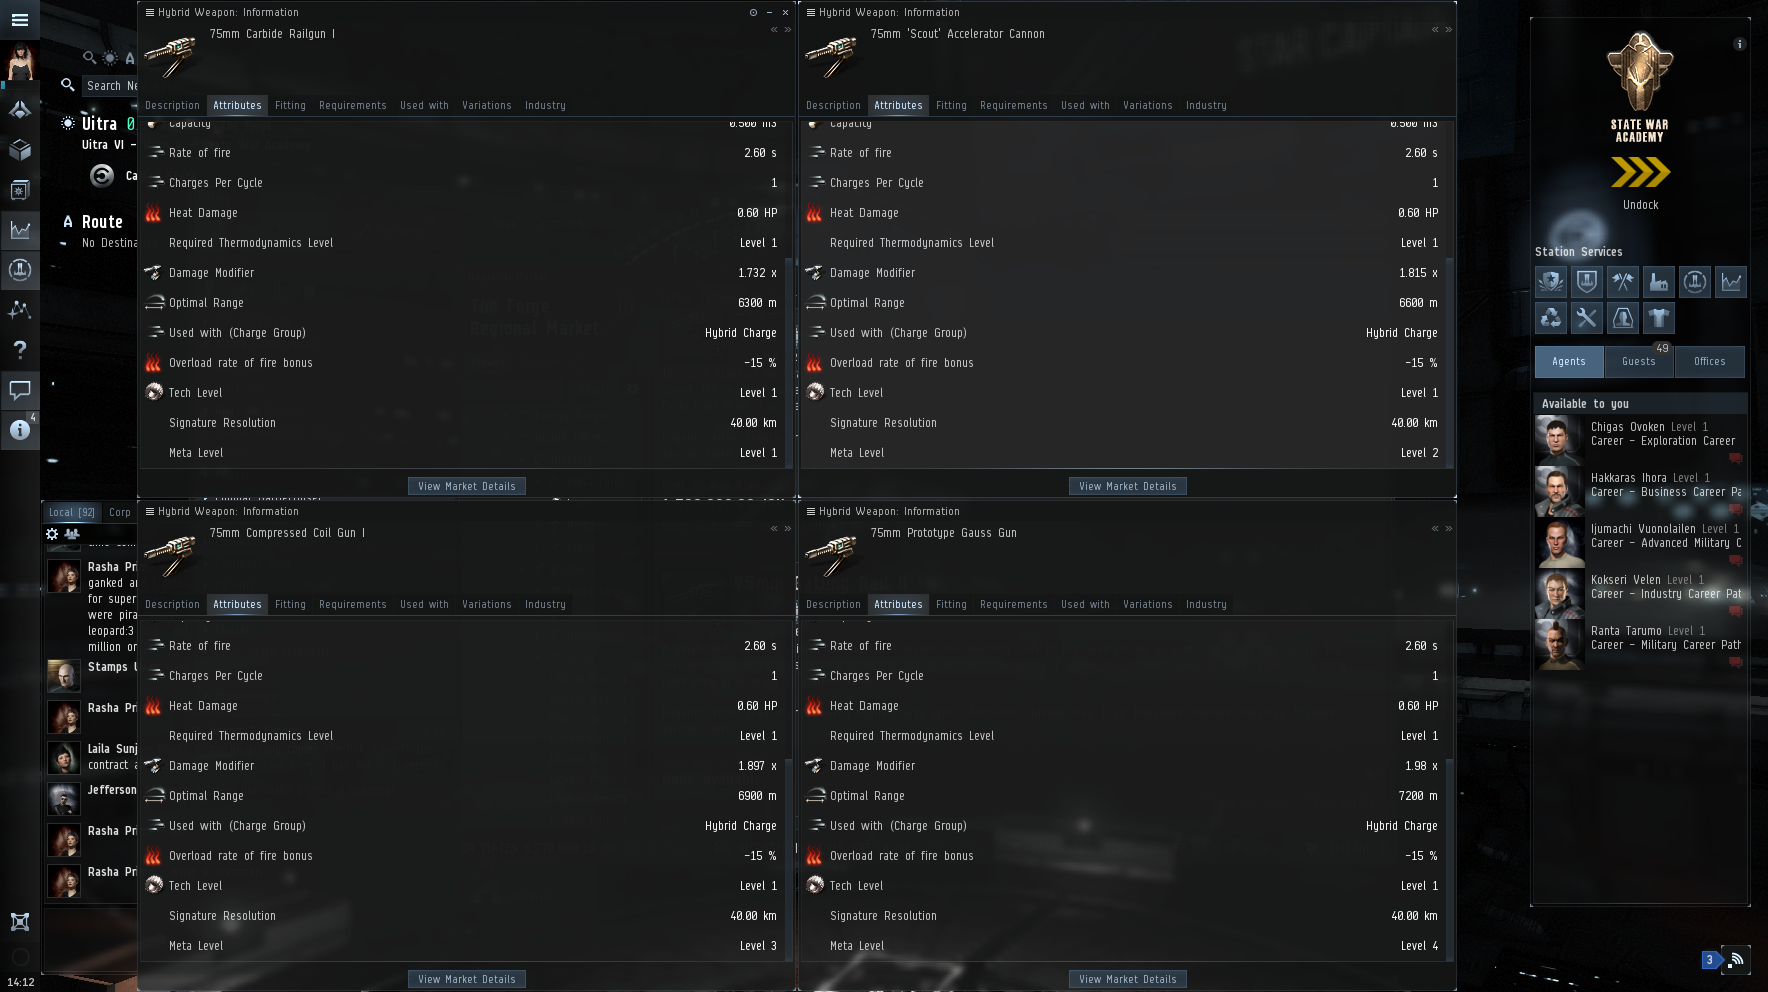Open Regional Market icon in Station Services
This screenshot has width=1768, height=992.
point(1730,282)
